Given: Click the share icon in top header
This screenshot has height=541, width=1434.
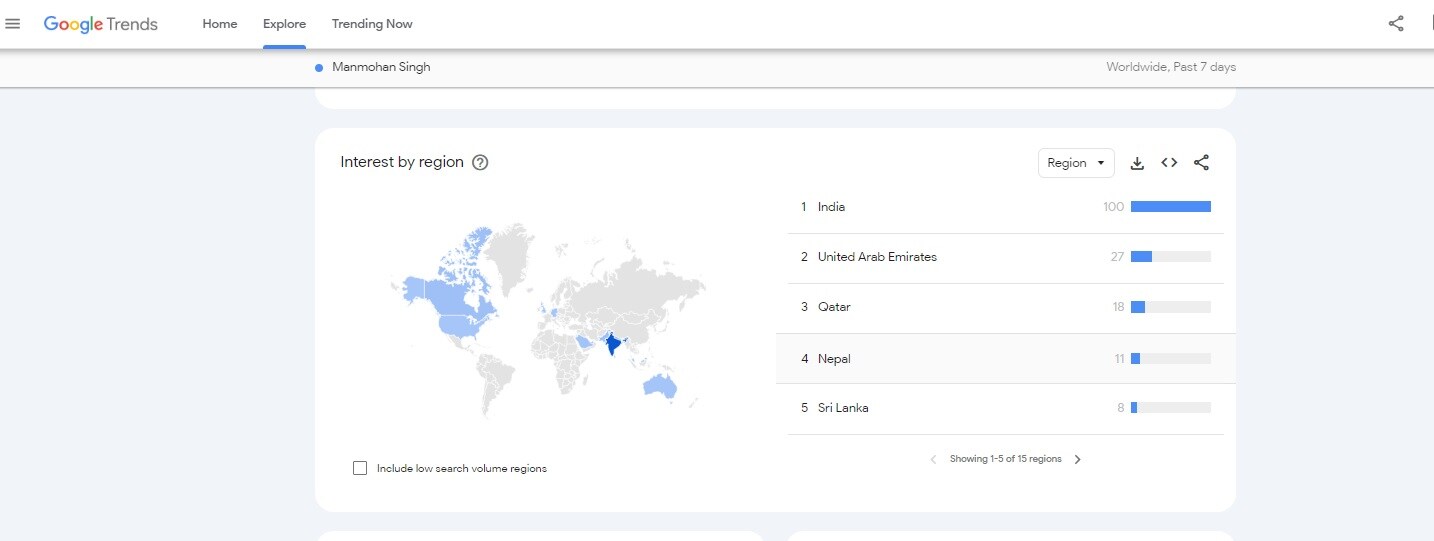Looking at the screenshot, I should tap(1396, 24).
